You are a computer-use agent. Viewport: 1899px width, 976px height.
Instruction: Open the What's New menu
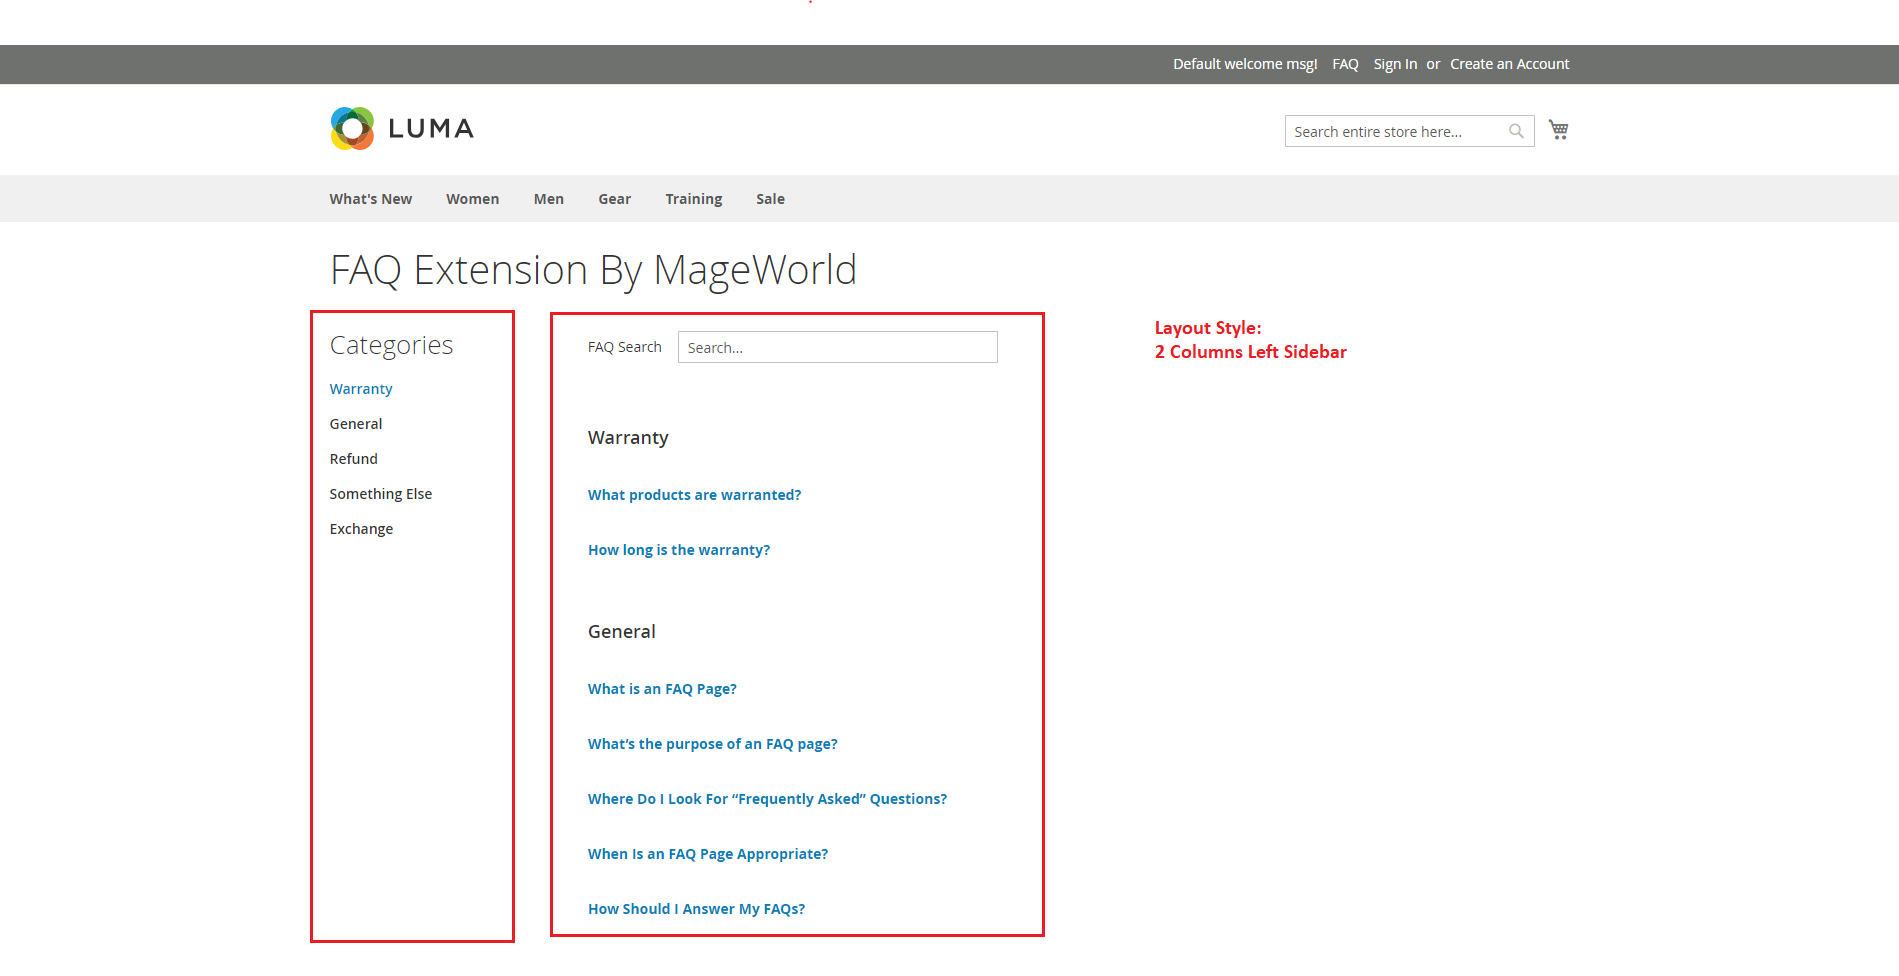pos(371,199)
